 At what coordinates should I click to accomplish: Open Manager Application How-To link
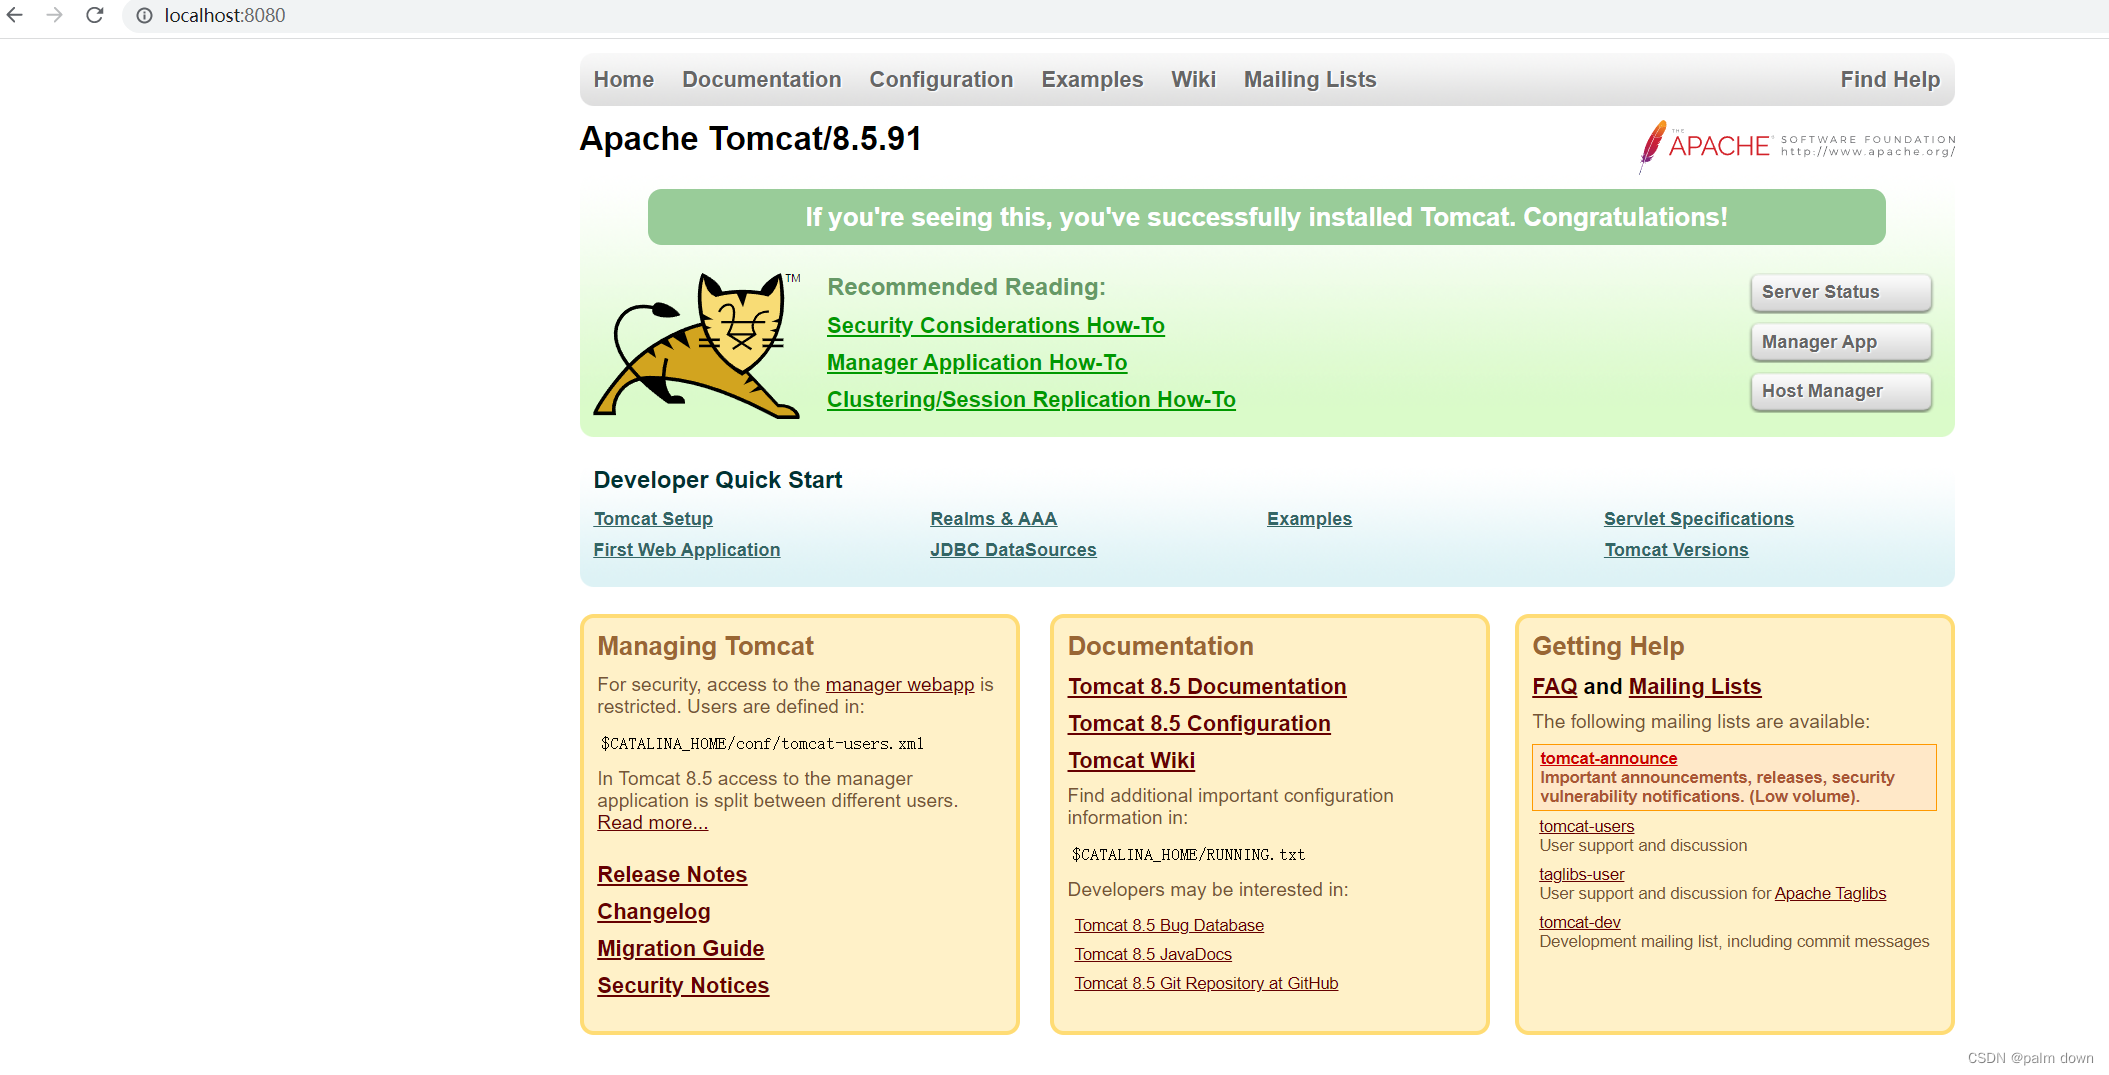click(x=977, y=363)
